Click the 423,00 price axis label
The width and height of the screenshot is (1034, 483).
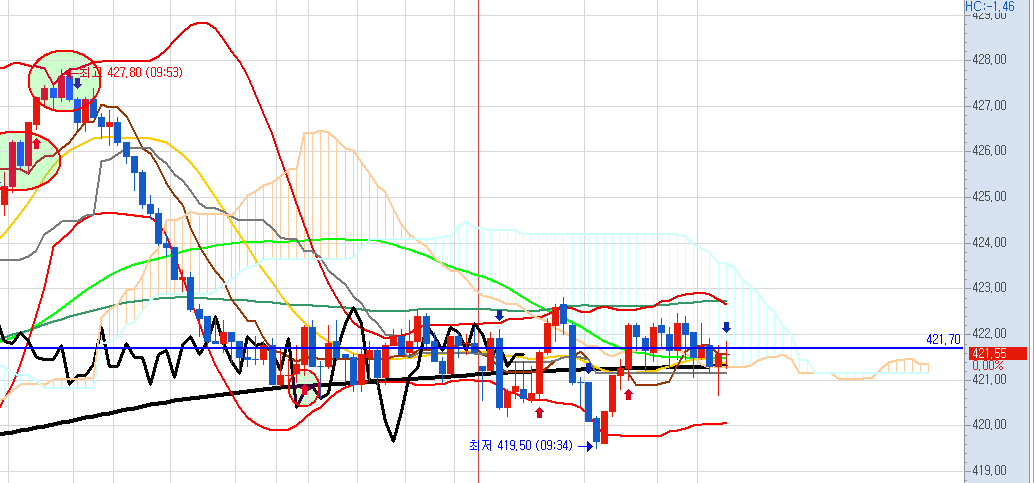[x=990, y=288]
